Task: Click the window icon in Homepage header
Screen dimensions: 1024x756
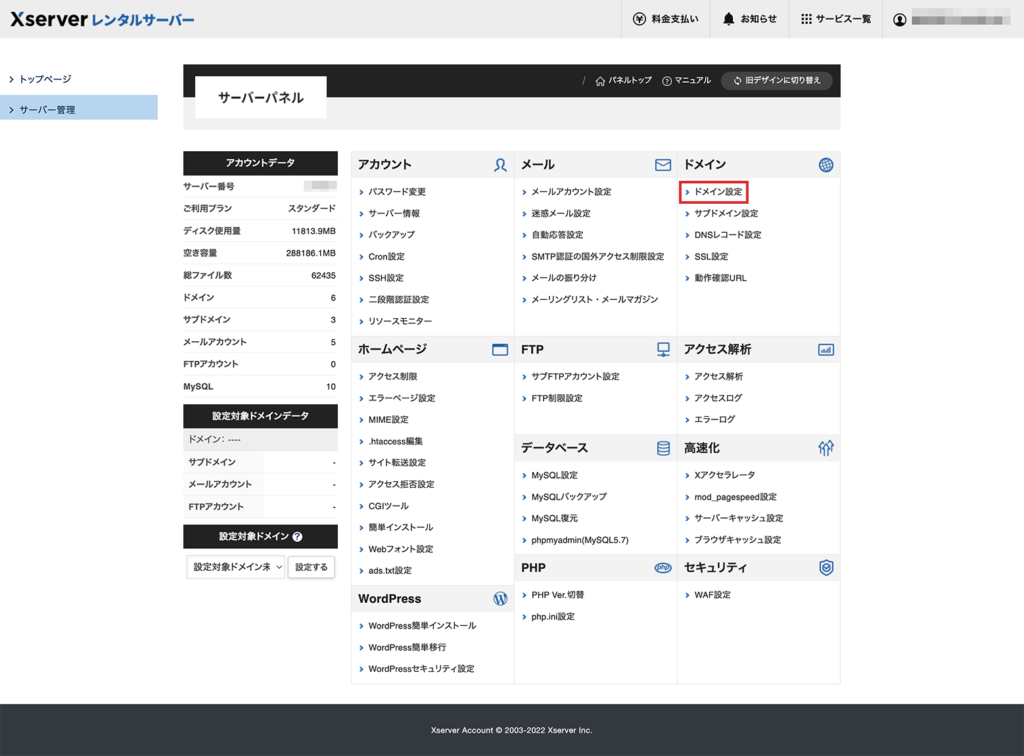Action: click(500, 350)
